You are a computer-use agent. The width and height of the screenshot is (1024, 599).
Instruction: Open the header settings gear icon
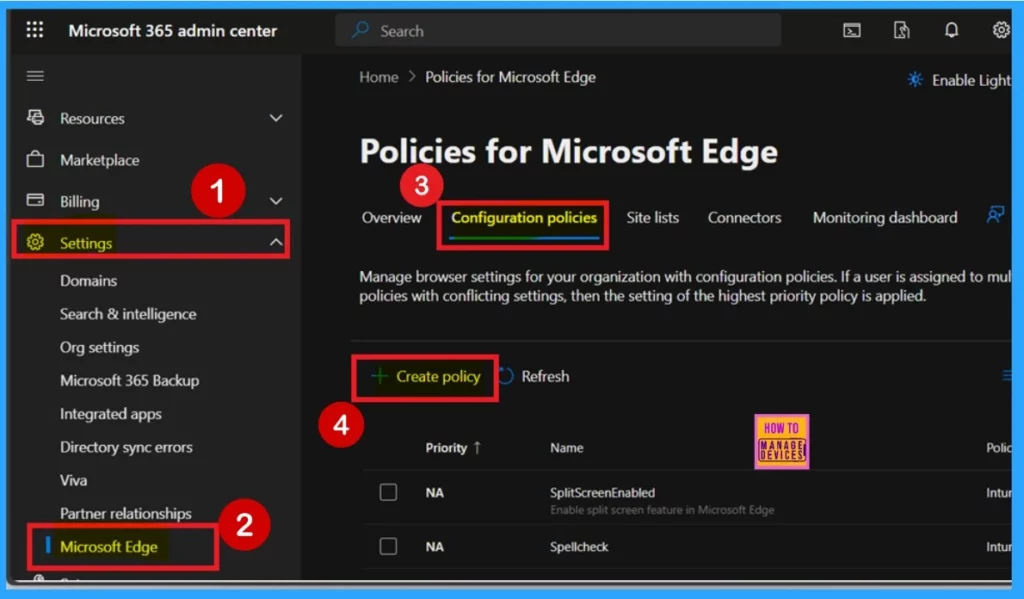tap(1000, 30)
